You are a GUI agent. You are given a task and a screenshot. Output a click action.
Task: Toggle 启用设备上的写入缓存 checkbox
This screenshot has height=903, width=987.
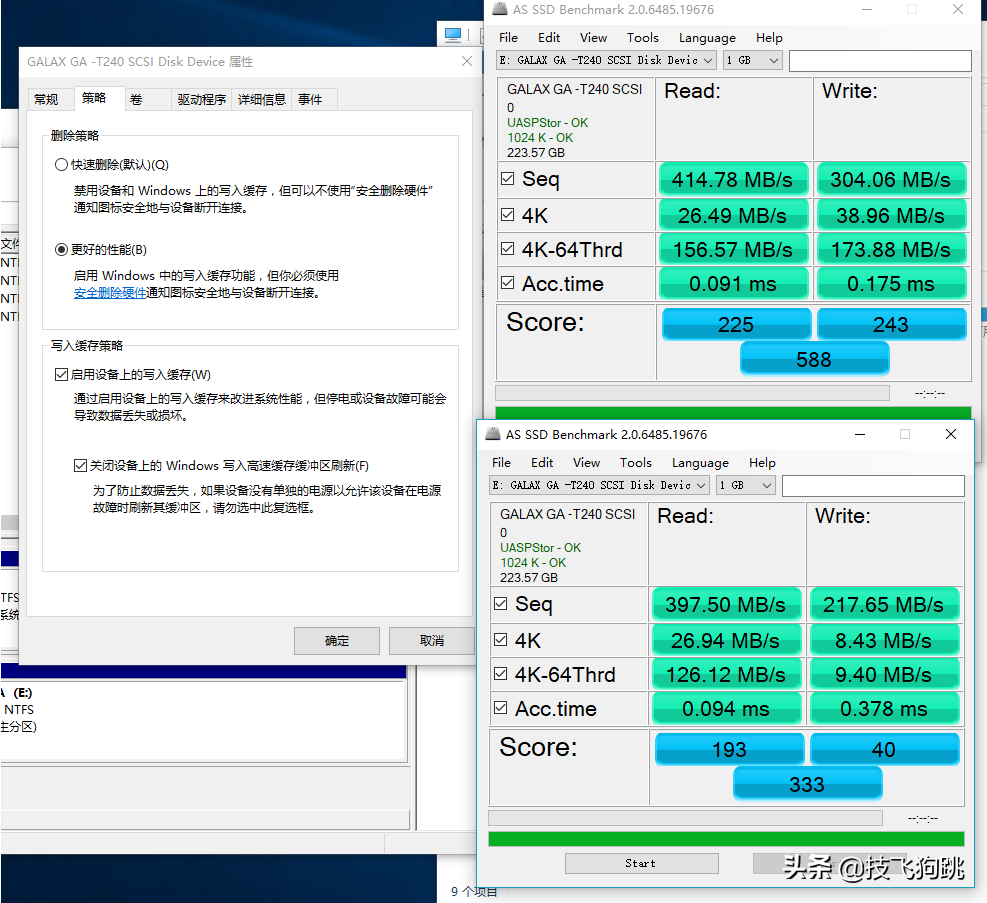click(61, 375)
